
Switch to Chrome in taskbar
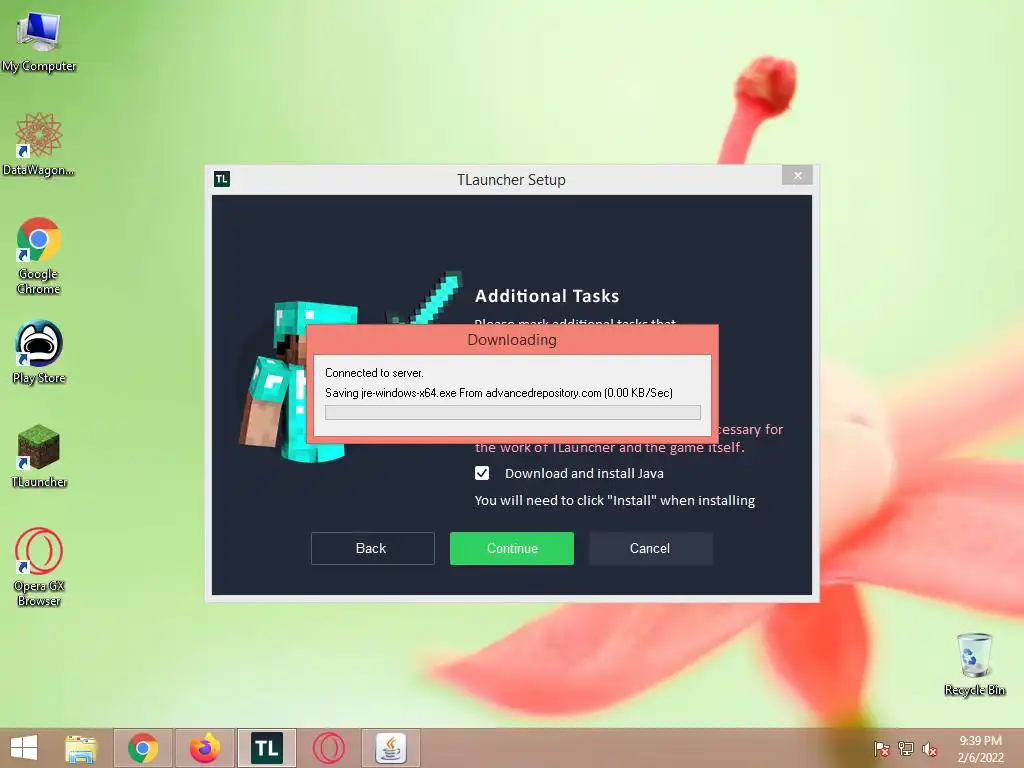point(143,748)
